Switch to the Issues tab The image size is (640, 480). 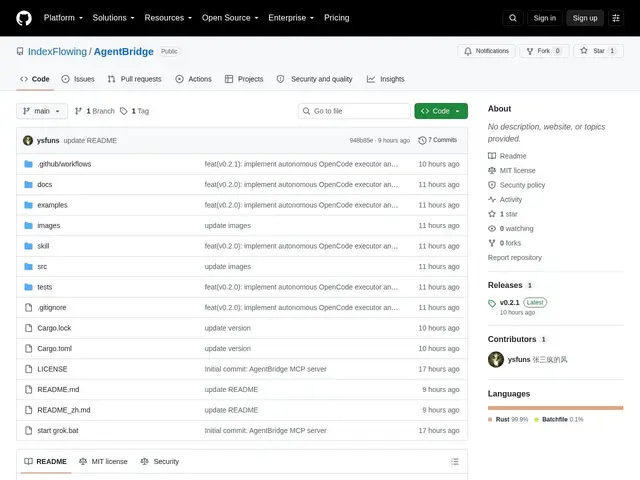click(78, 79)
